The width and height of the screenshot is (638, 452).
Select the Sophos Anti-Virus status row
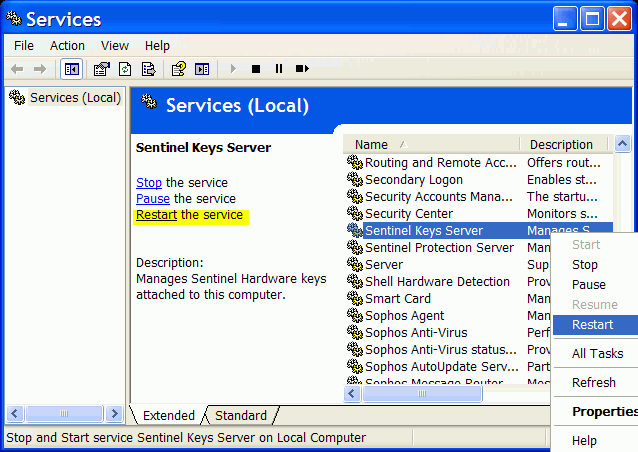[x=448, y=349]
